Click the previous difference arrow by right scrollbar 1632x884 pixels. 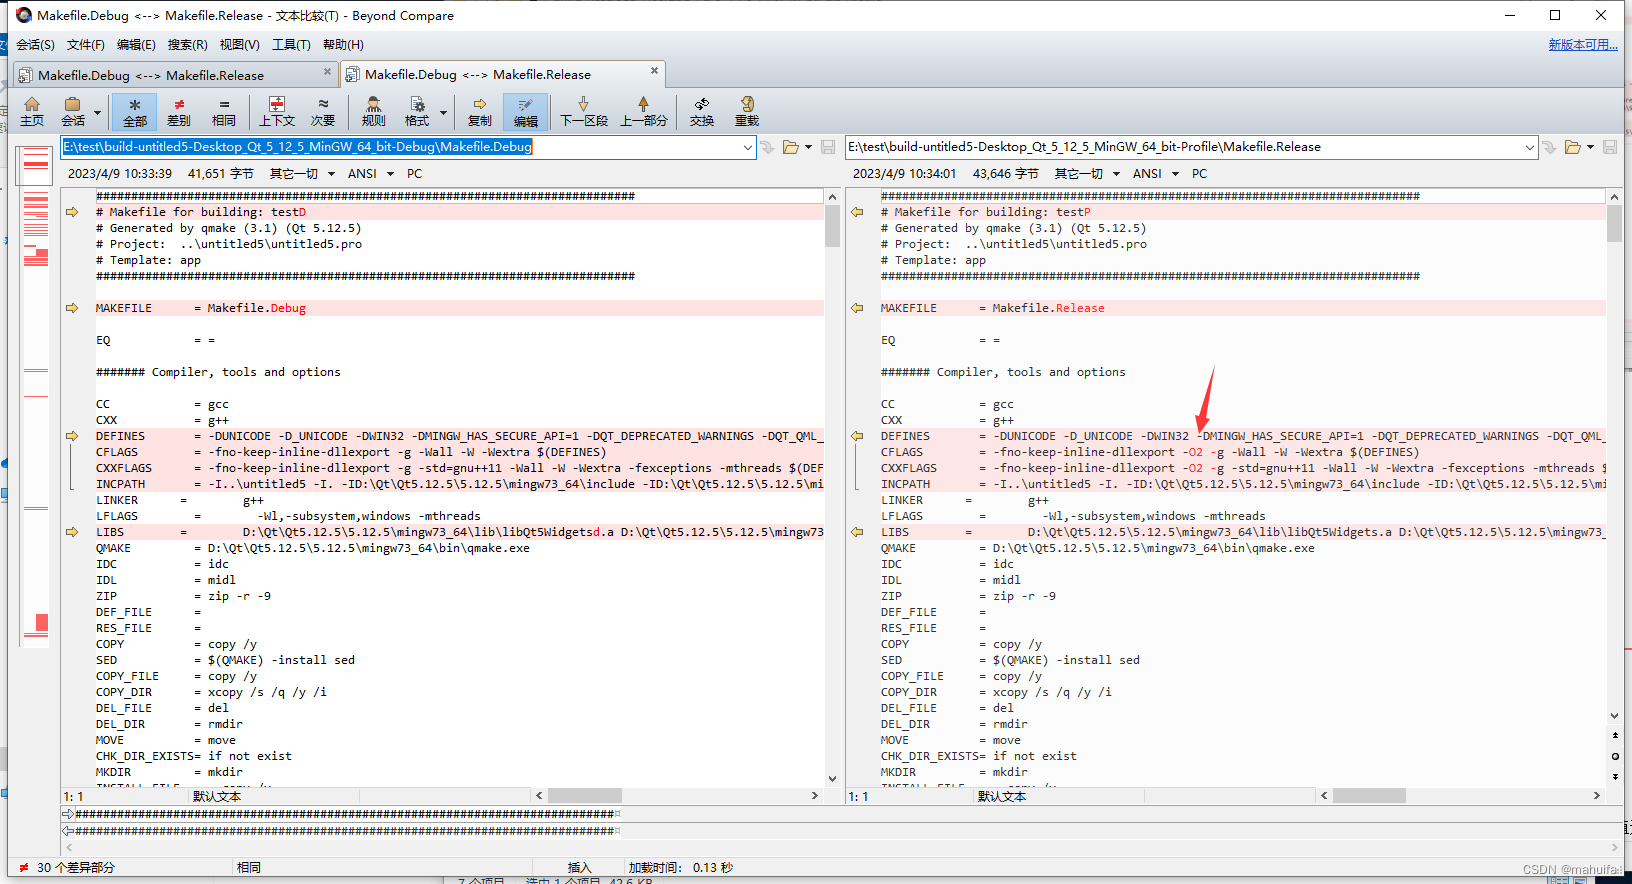1615,735
